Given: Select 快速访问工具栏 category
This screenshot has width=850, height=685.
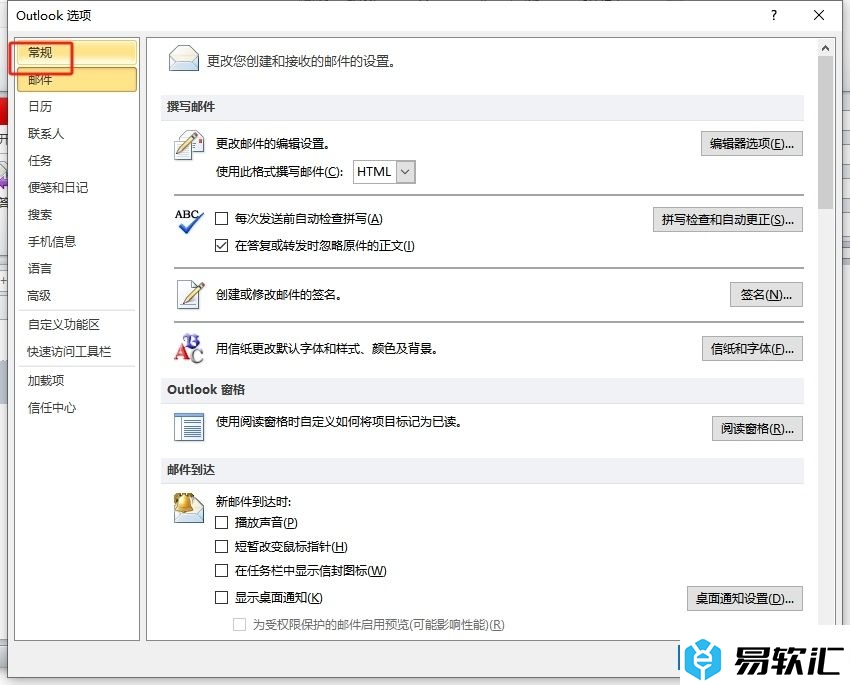Looking at the screenshot, I should tap(76, 352).
